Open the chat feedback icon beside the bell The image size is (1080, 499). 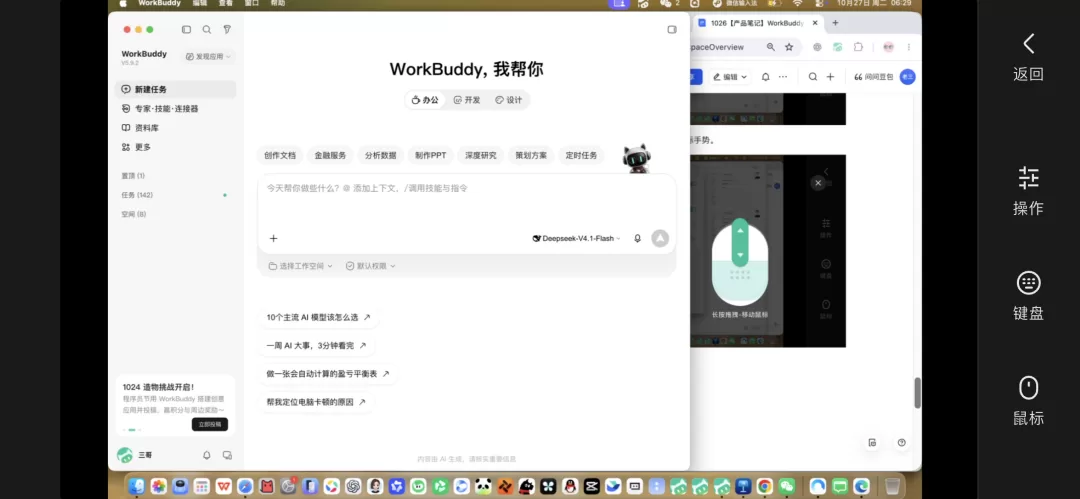[x=227, y=456]
